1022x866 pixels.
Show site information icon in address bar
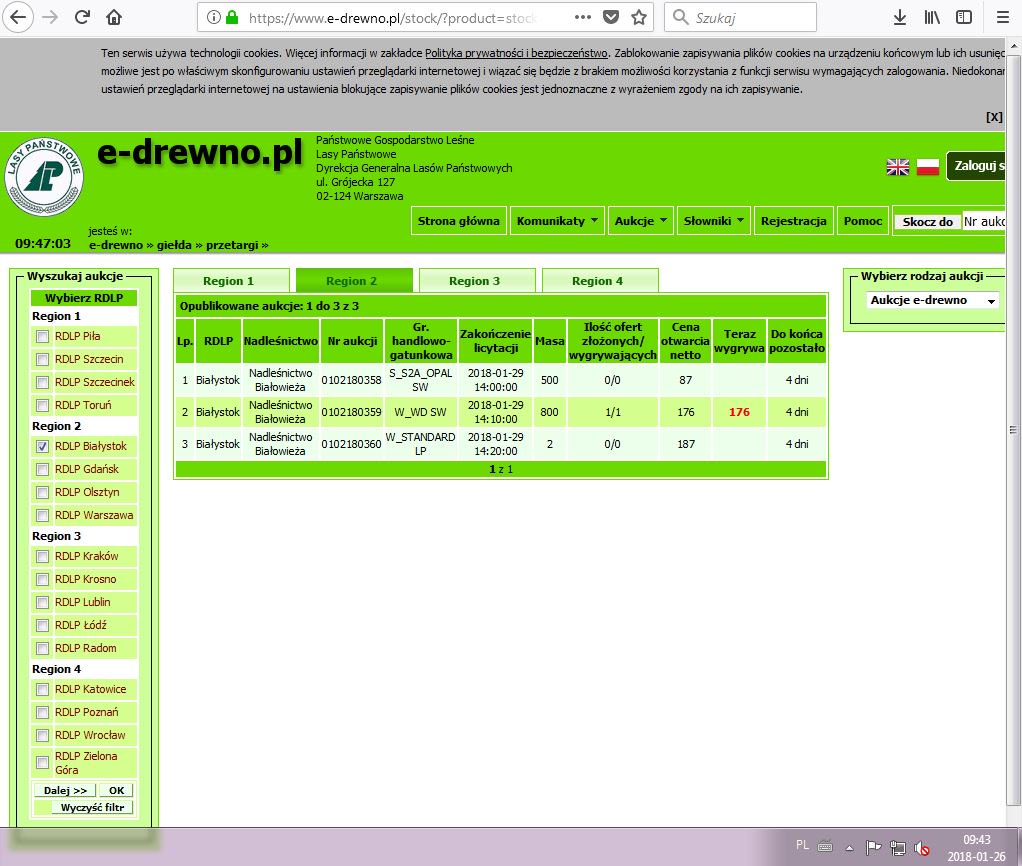tap(213, 18)
